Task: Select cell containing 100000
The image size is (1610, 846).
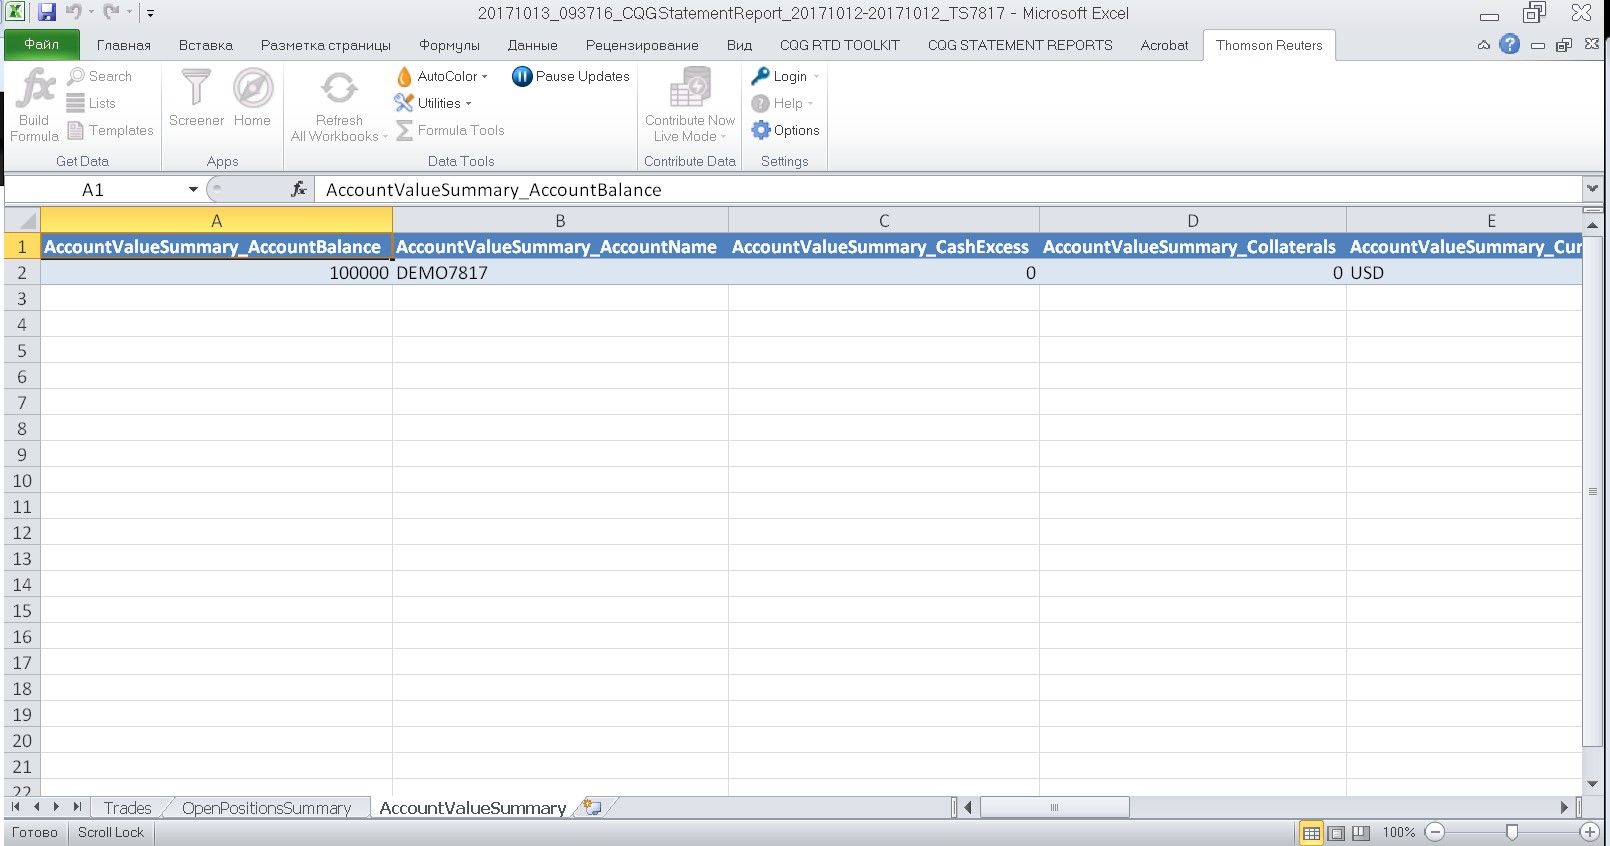Action: click(216, 272)
